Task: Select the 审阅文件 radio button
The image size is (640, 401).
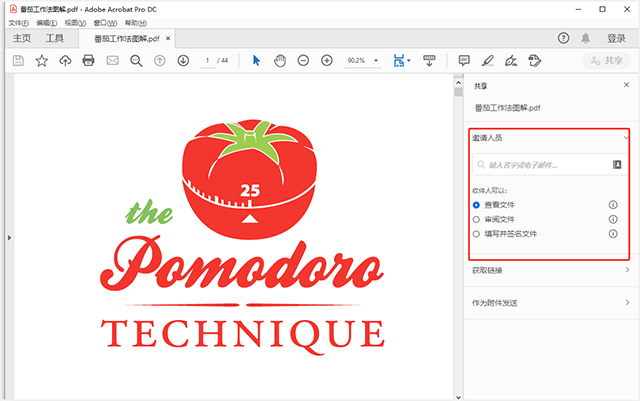Action: click(476, 220)
